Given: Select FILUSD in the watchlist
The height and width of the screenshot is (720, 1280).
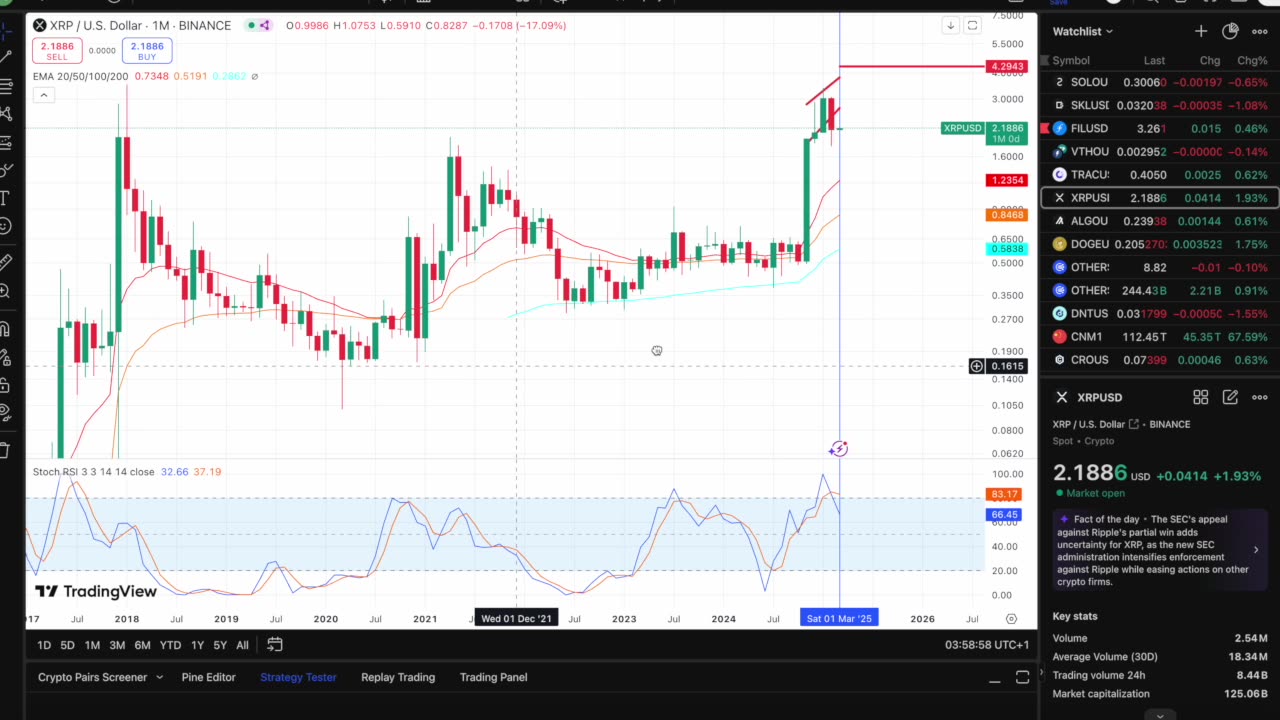Looking at the screenshot, I should coord(1160,128).
